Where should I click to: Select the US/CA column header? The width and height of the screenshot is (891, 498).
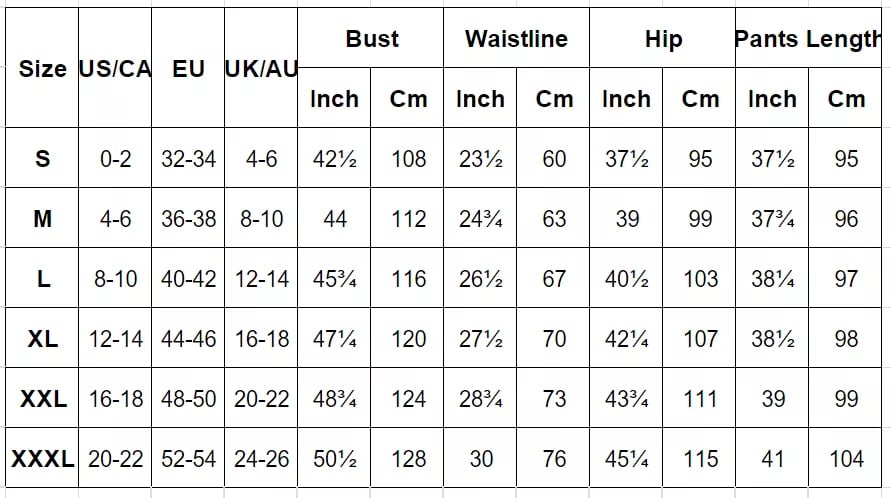115,69
